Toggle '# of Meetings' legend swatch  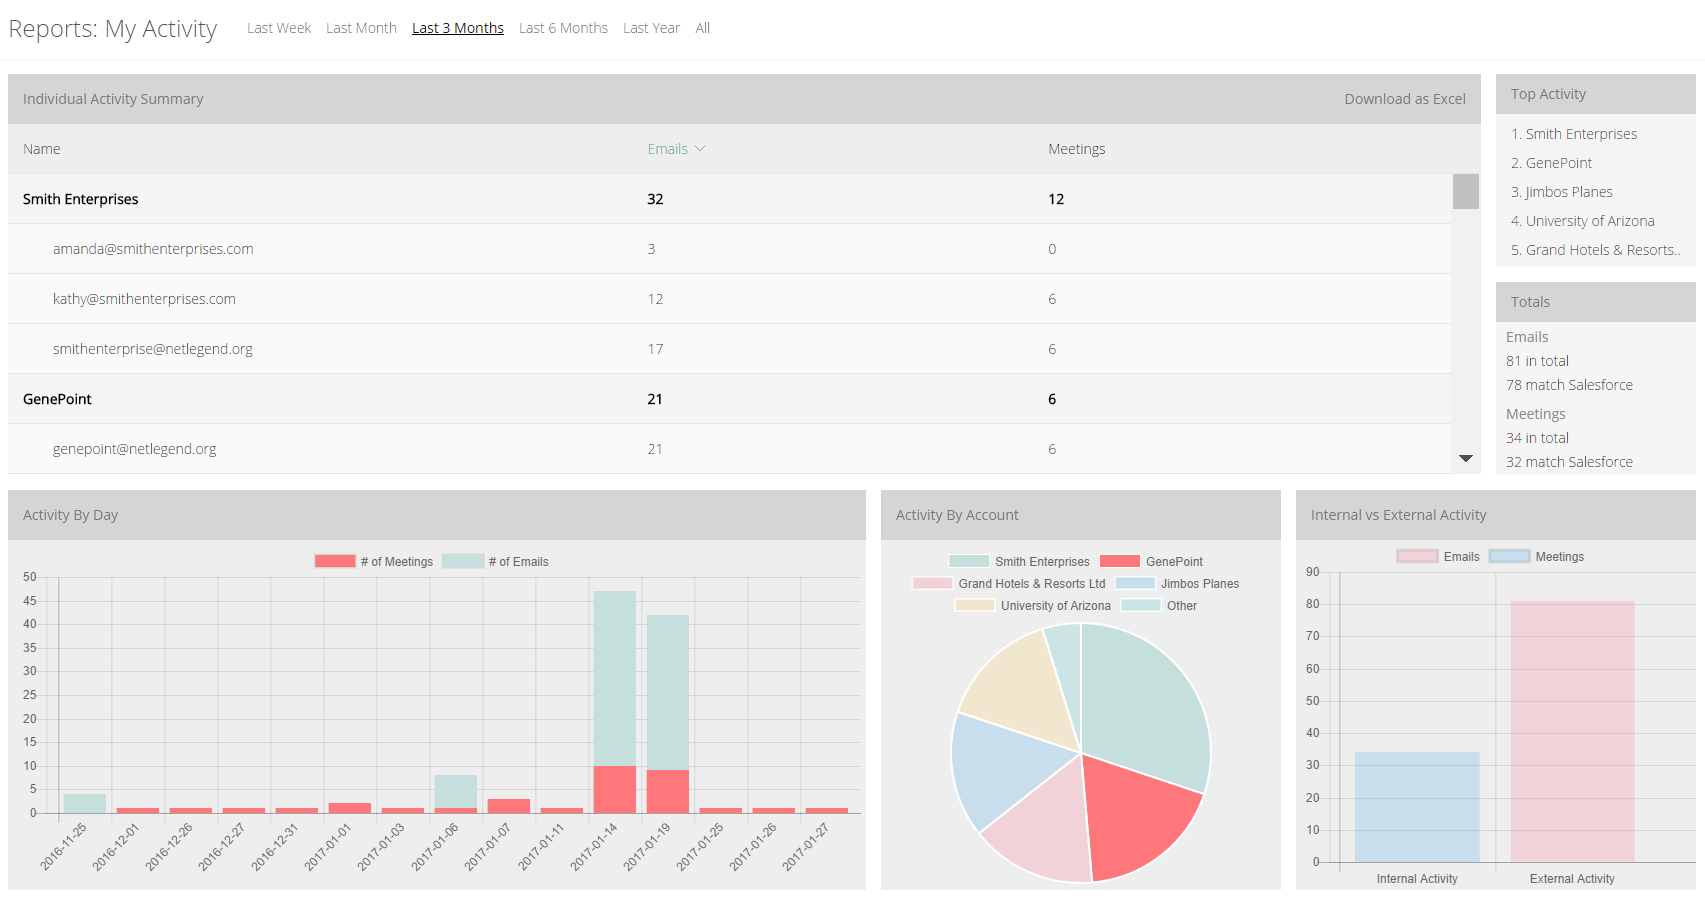coord(335,561)
